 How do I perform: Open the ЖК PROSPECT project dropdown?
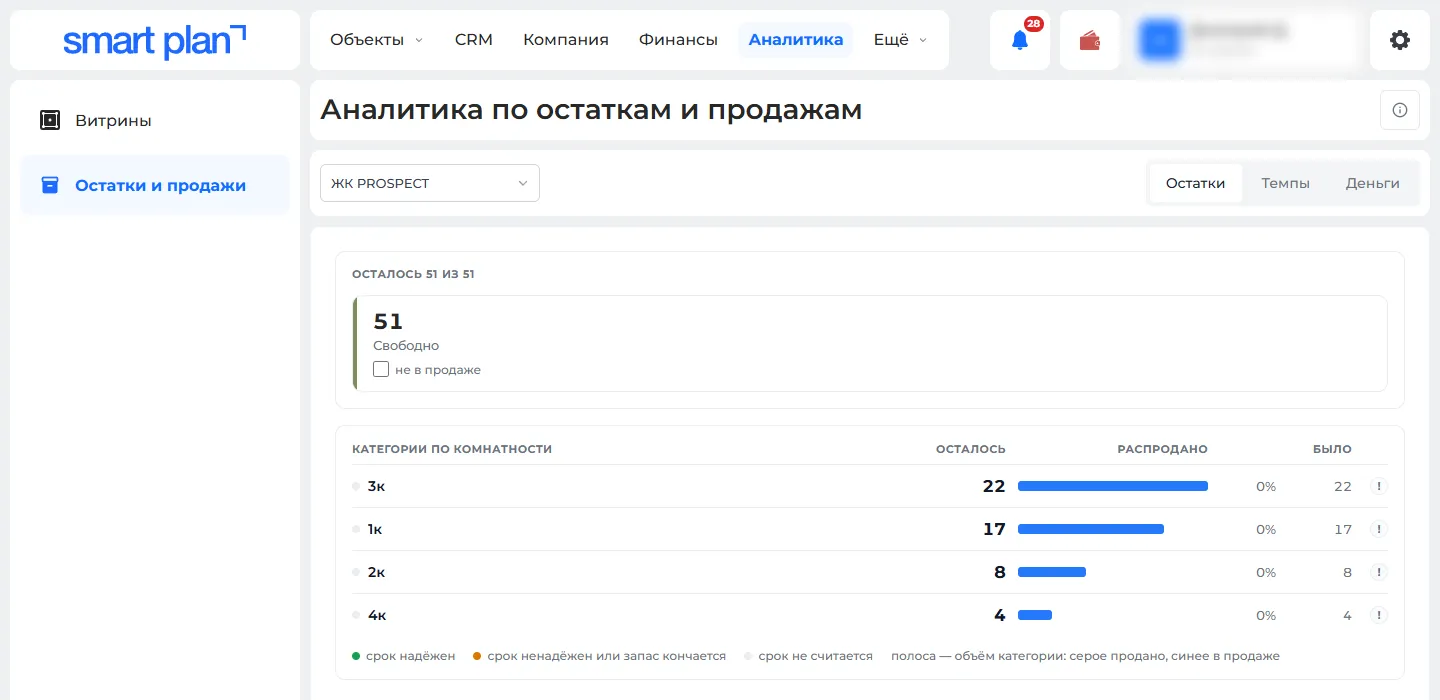(x=430, y=183)
